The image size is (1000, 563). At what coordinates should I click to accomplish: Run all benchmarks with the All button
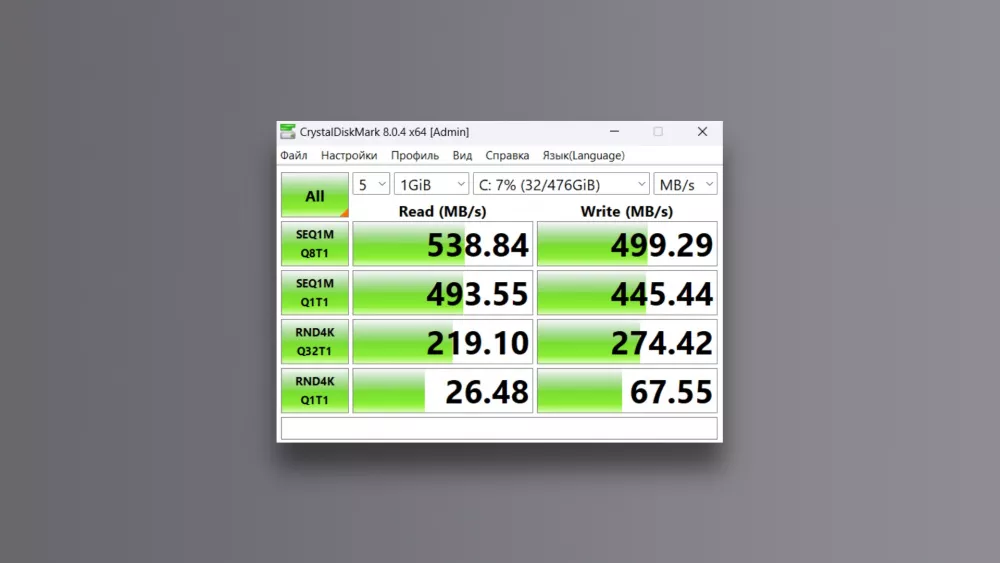pyautogui.click(x=315, y=195)
